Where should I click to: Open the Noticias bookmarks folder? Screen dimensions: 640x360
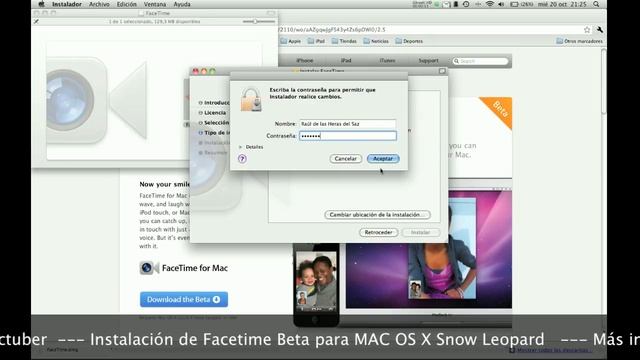point(376,41)
